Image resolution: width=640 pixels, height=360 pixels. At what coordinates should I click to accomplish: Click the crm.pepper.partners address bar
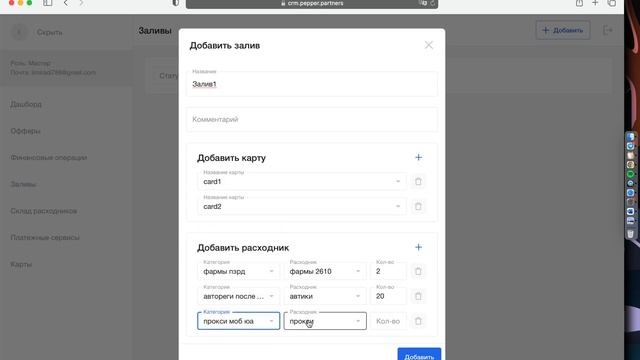tap(312, 4)
